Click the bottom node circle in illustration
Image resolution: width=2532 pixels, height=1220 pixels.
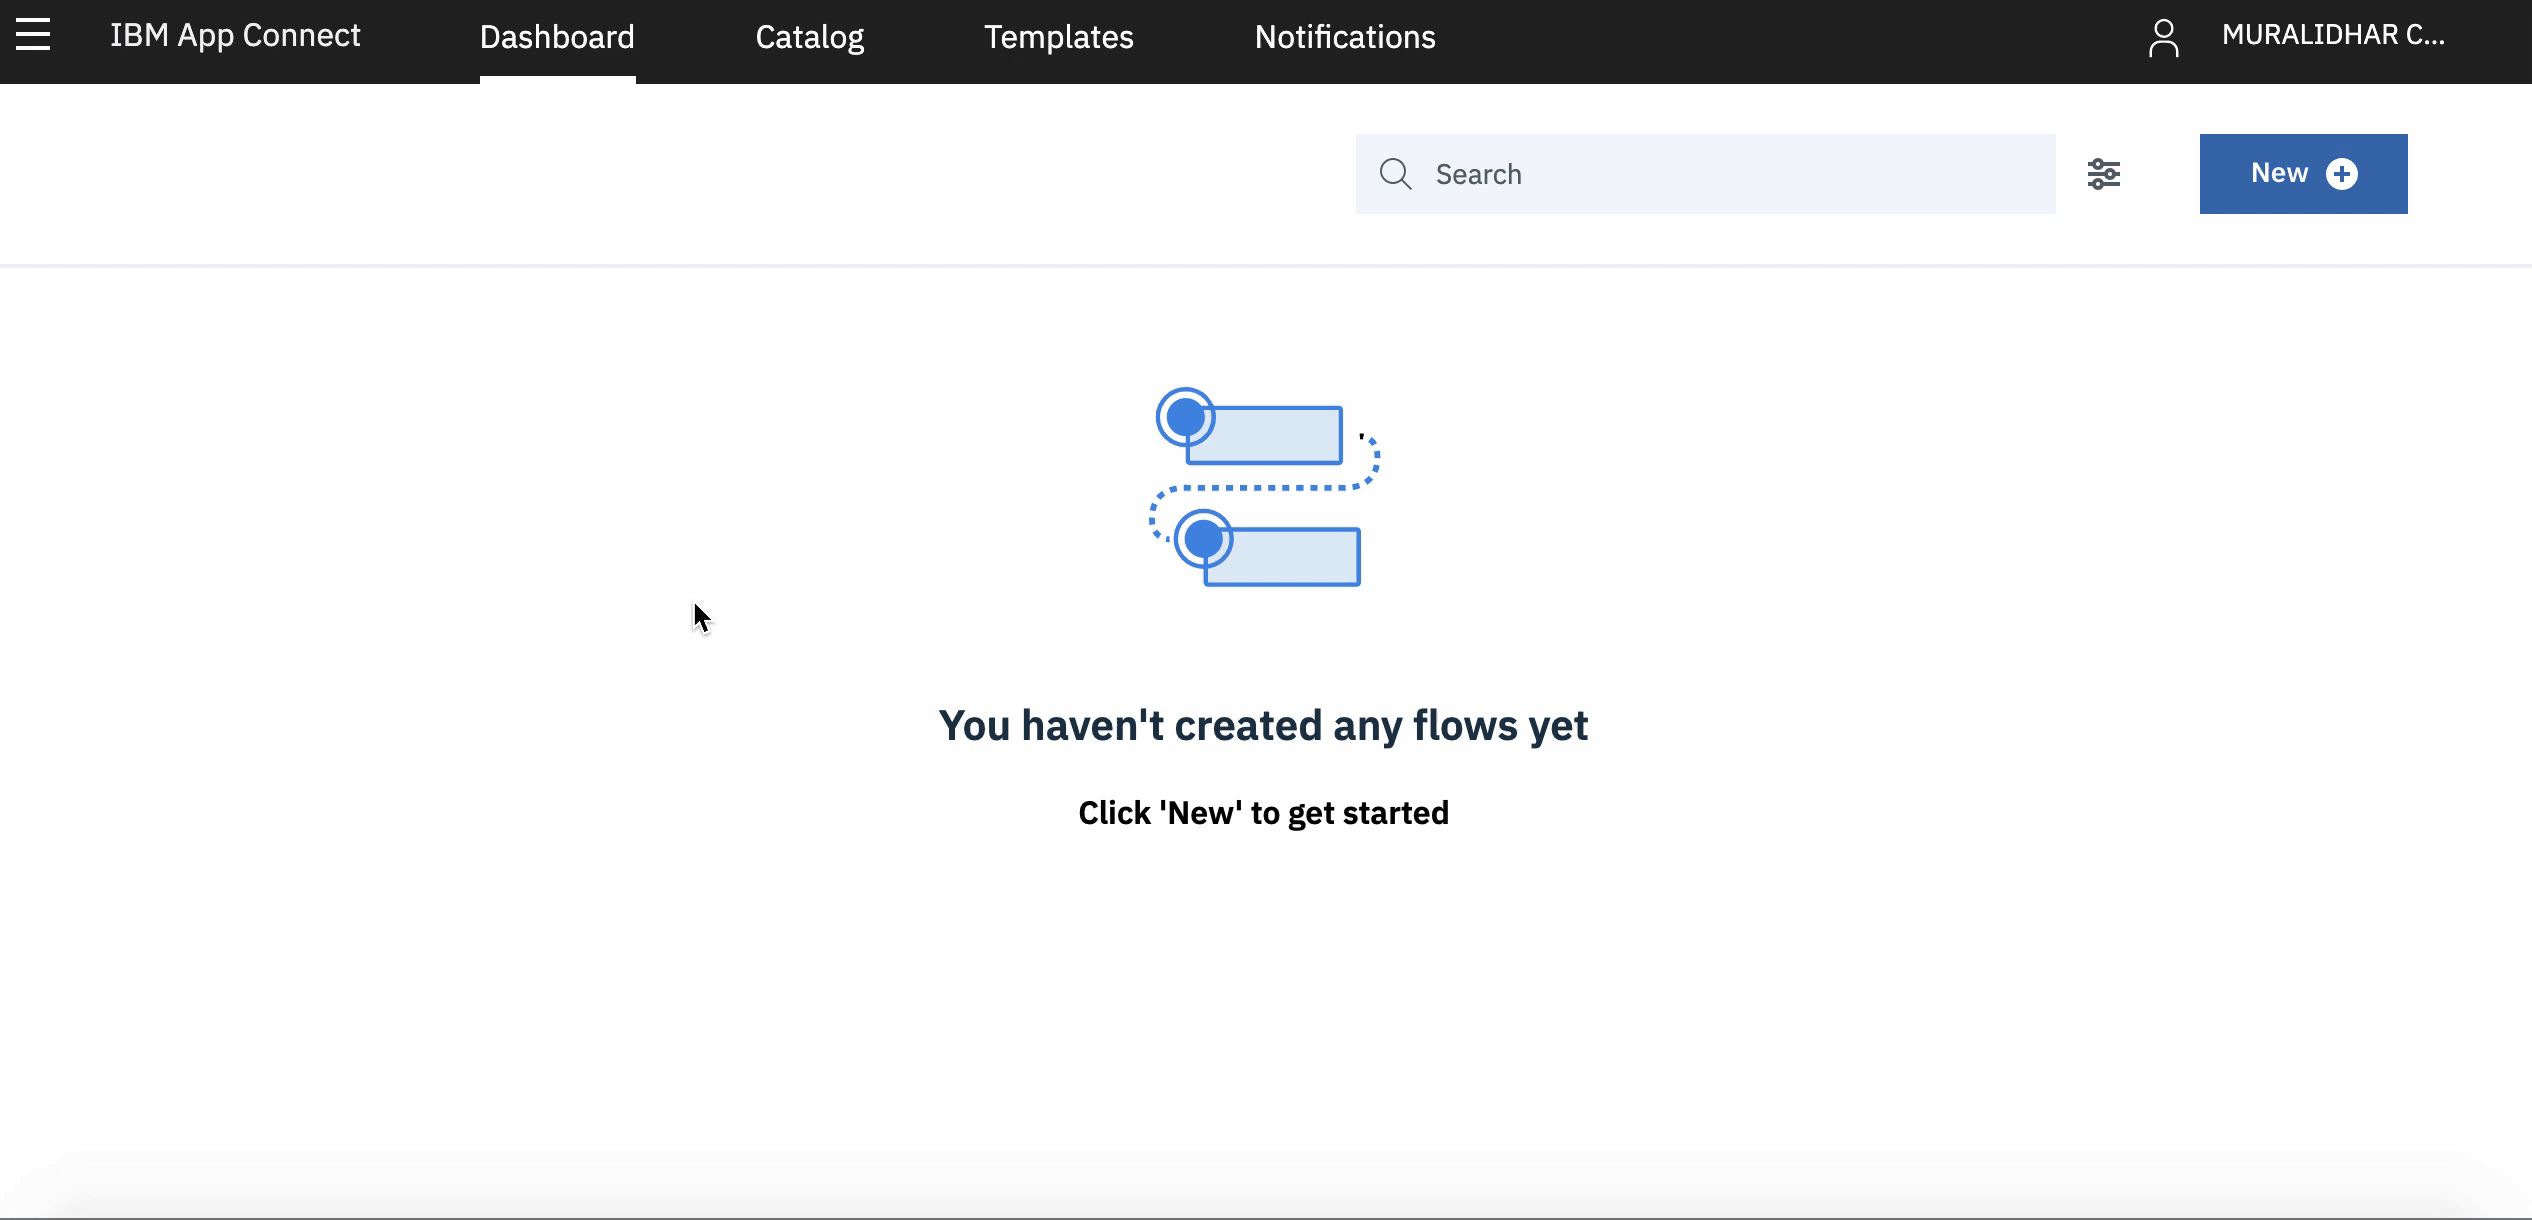1203,539
